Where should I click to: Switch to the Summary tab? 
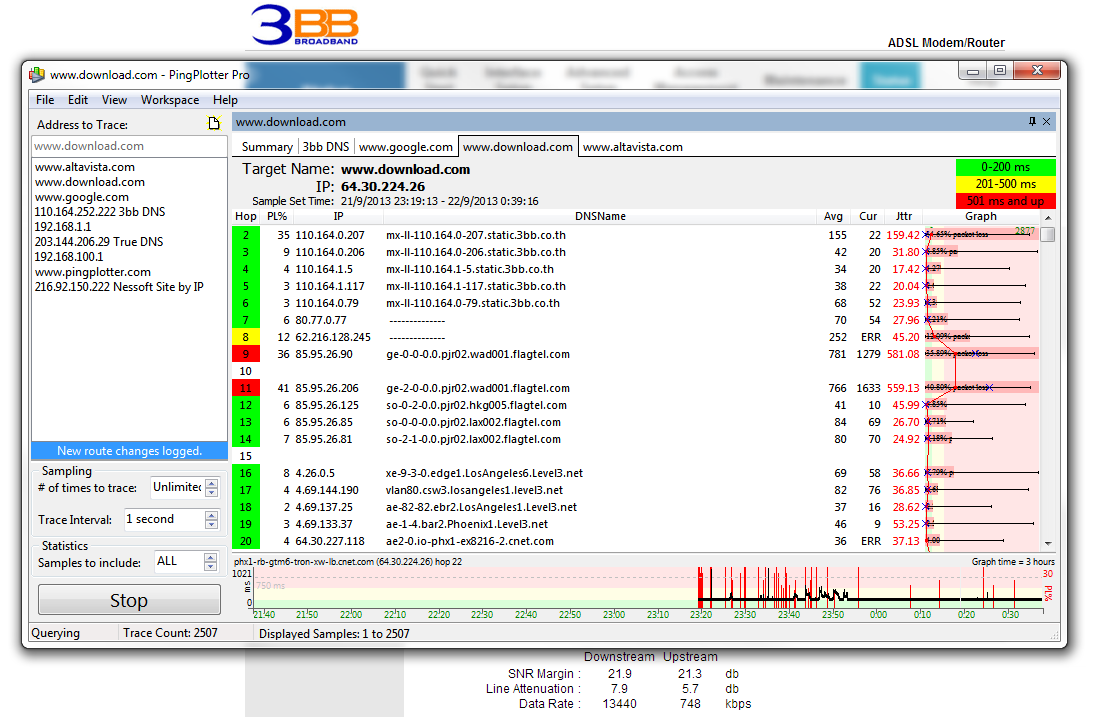(267, 147)
